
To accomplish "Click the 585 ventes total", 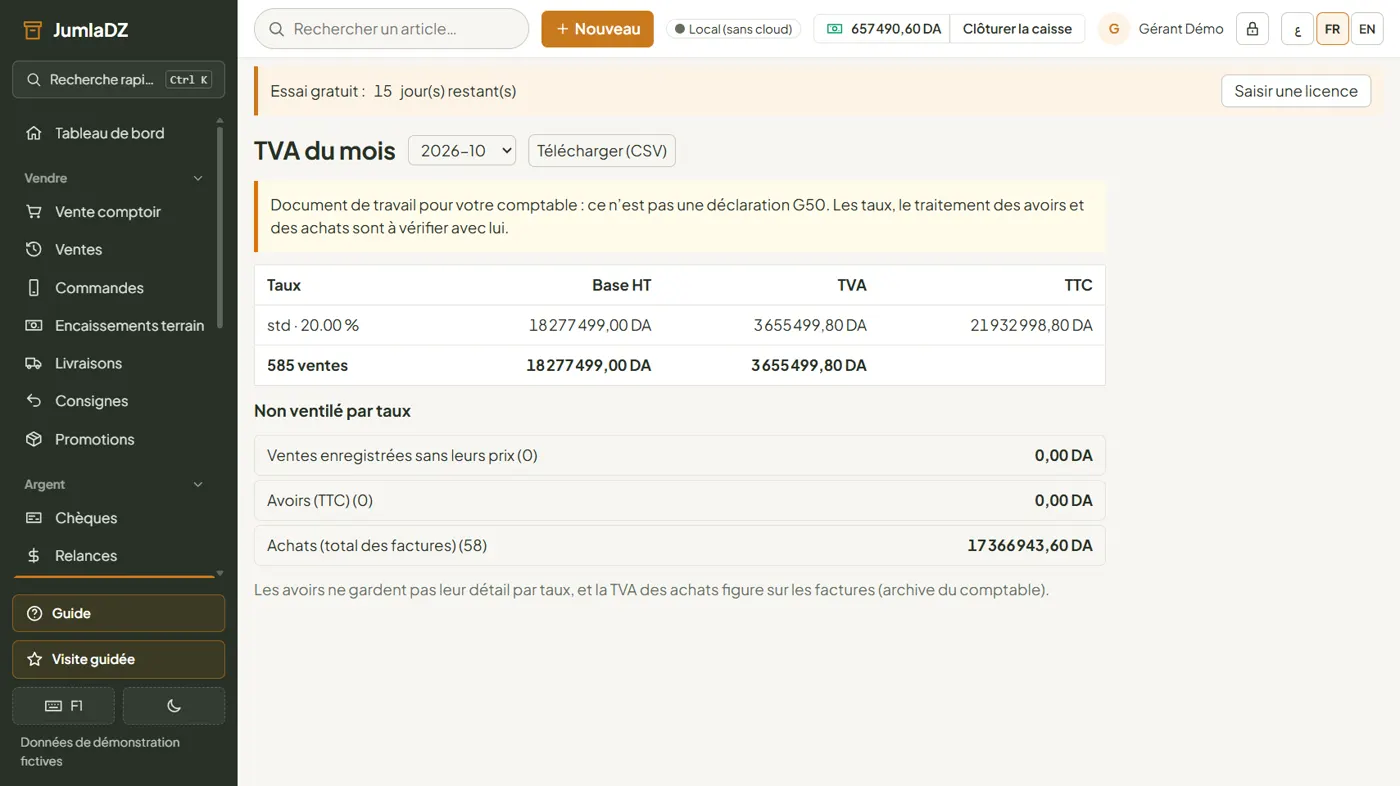I will (307, 365).
